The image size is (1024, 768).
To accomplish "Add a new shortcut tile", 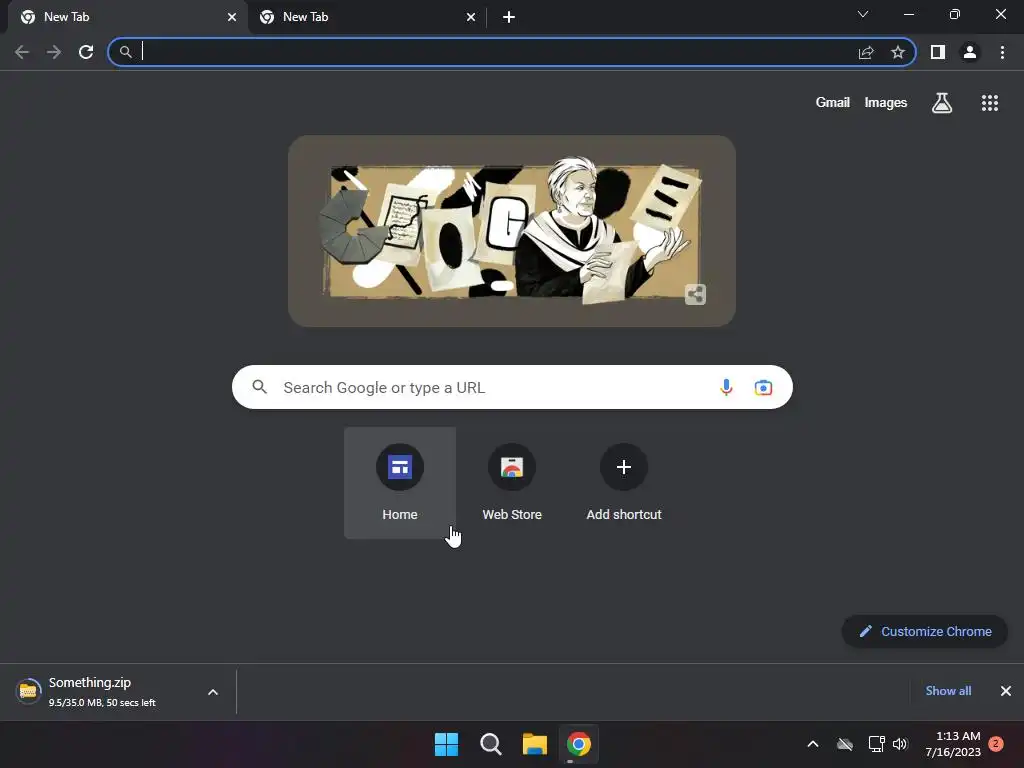I will [624, 483].
